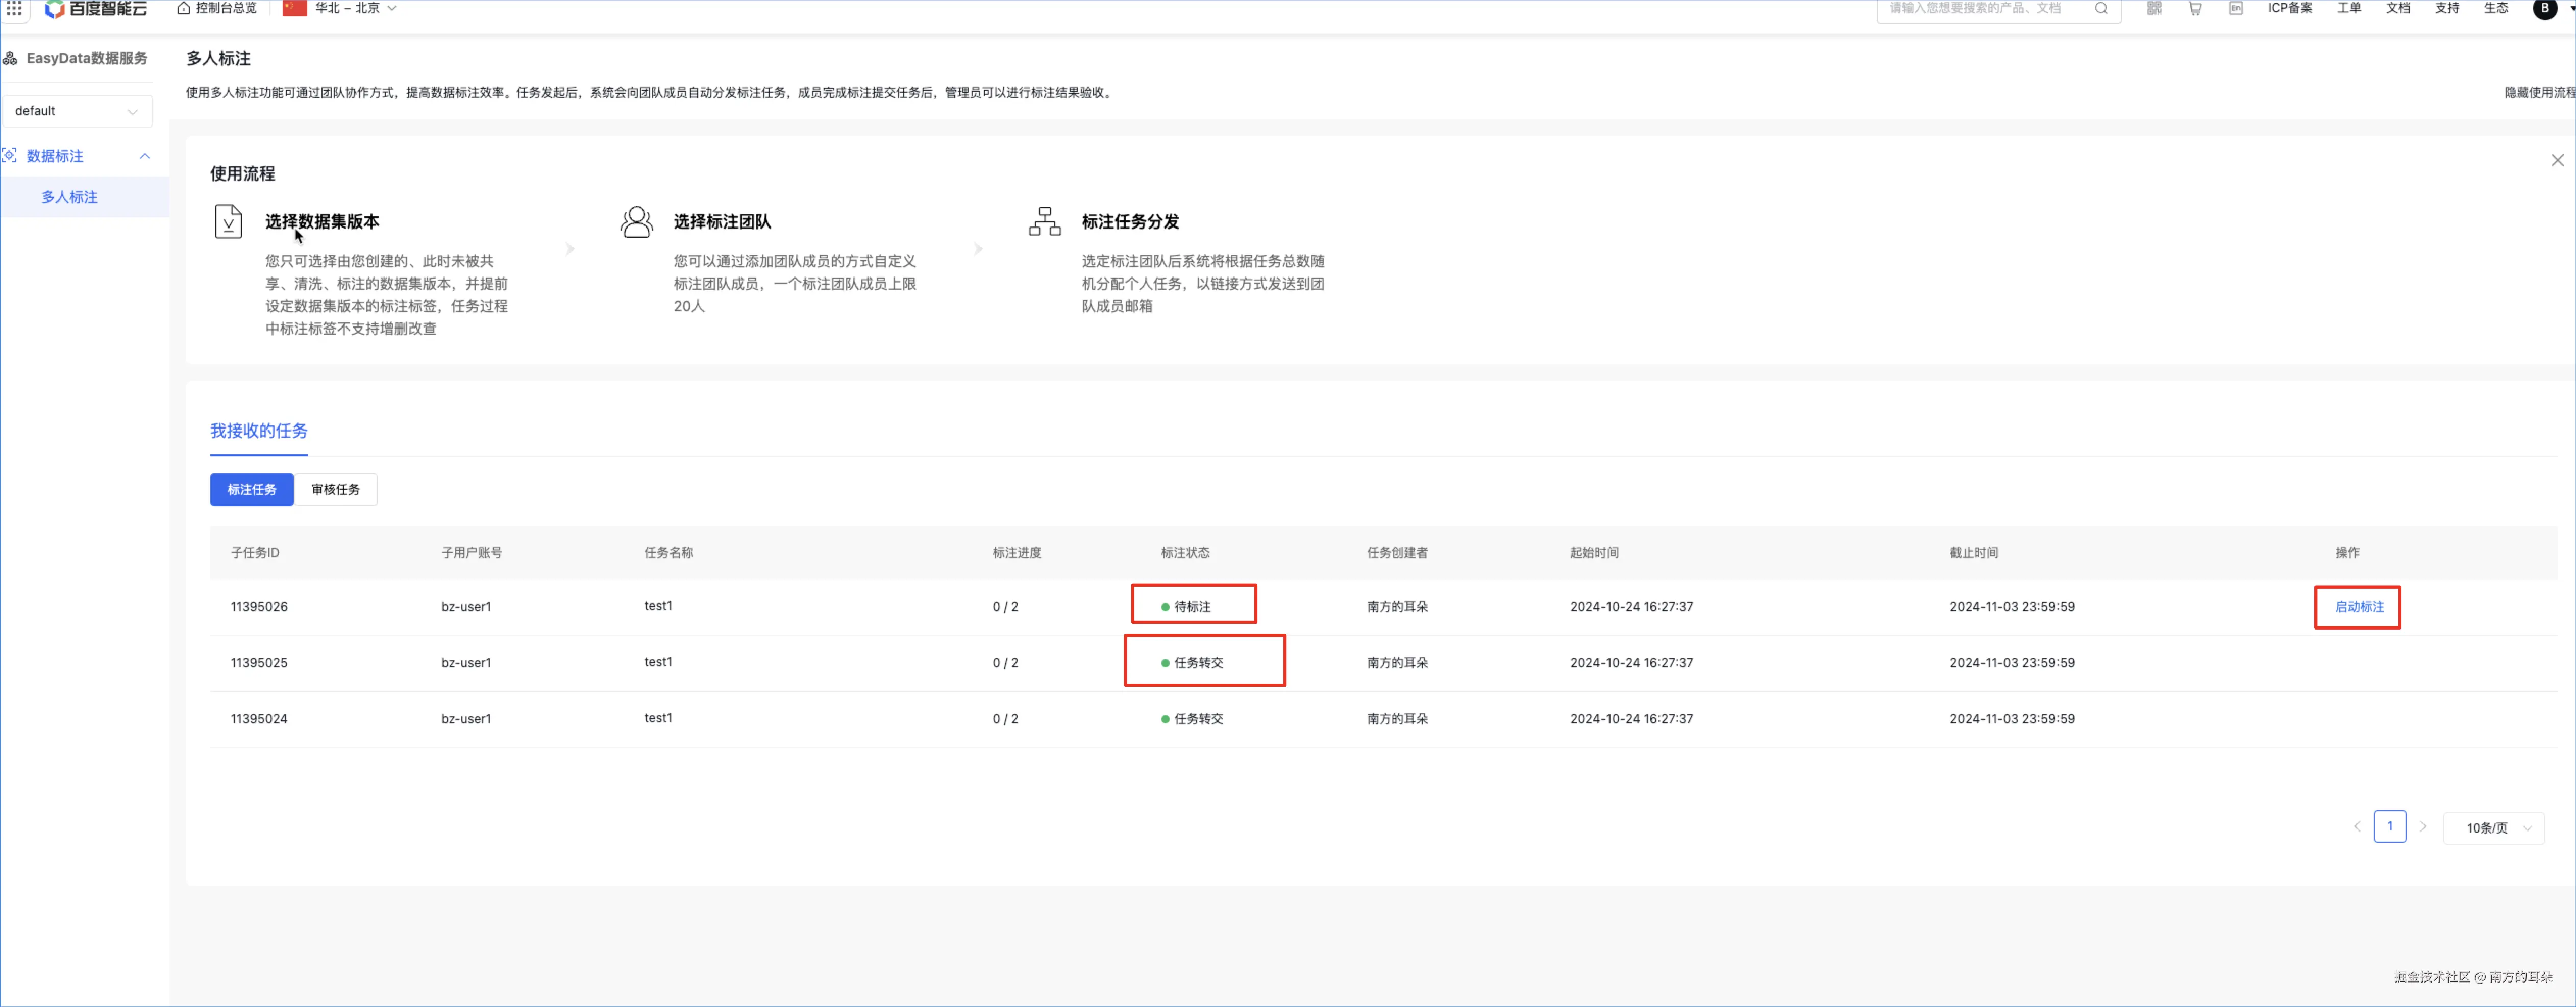Open the shopping cart icon
The width and height of the screenshot is (2576, 1007).
pyautogui.click(x=2195, y=8)
